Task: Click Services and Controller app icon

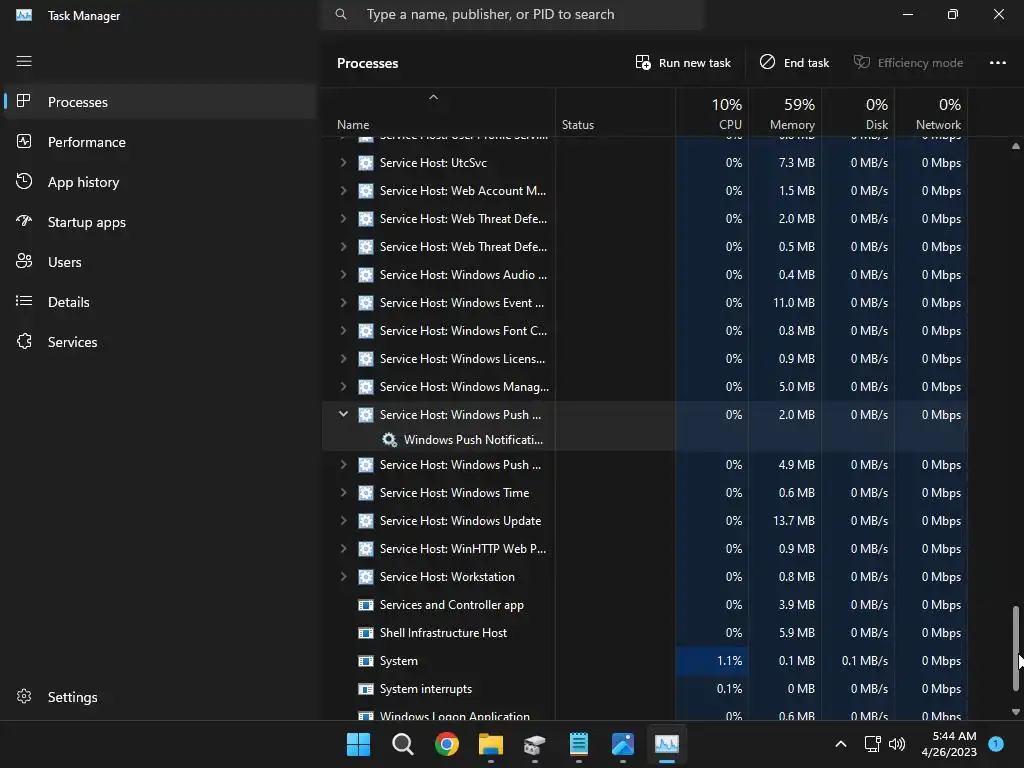Action: tap(366, 605)
